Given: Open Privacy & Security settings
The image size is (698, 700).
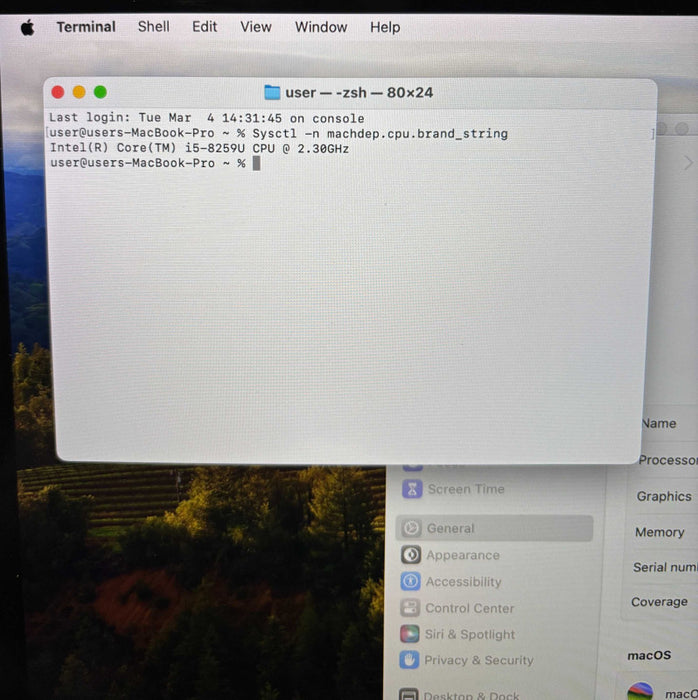Looking at the screenshot, I should [479, 660].
